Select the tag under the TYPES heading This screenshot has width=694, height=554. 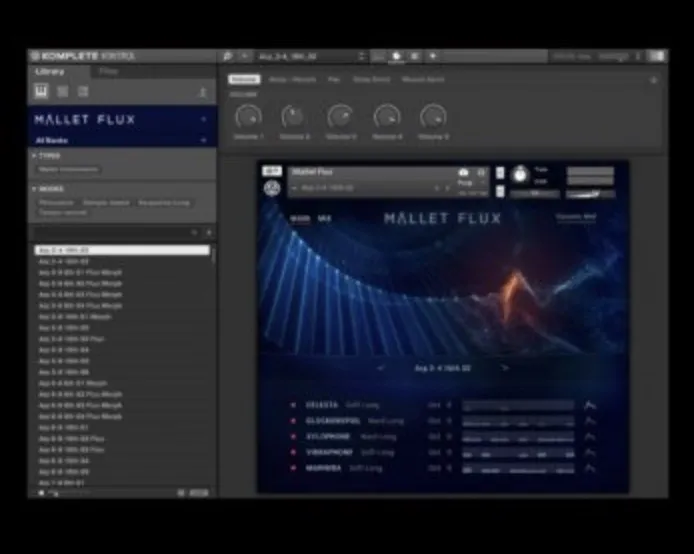(x=68, y=169)
